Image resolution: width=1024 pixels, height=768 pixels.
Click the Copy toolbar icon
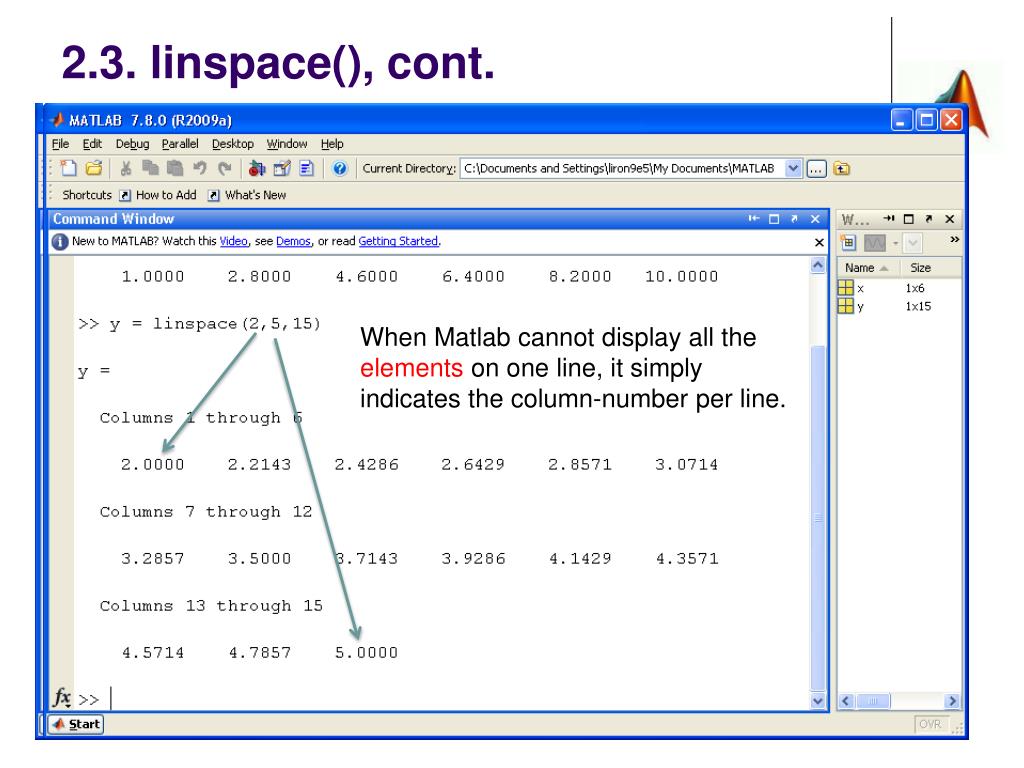(150, 168)
